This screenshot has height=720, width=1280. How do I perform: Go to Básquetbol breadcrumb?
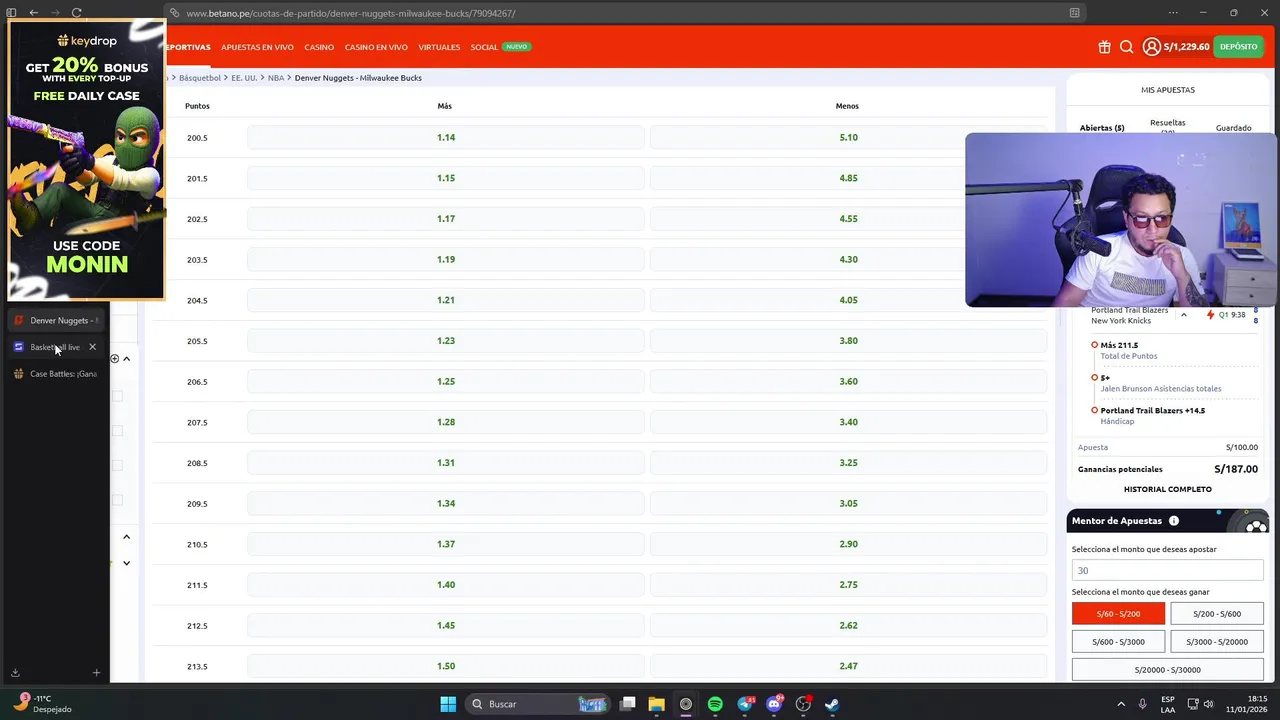pyautogui.click(x=199, y=78)
